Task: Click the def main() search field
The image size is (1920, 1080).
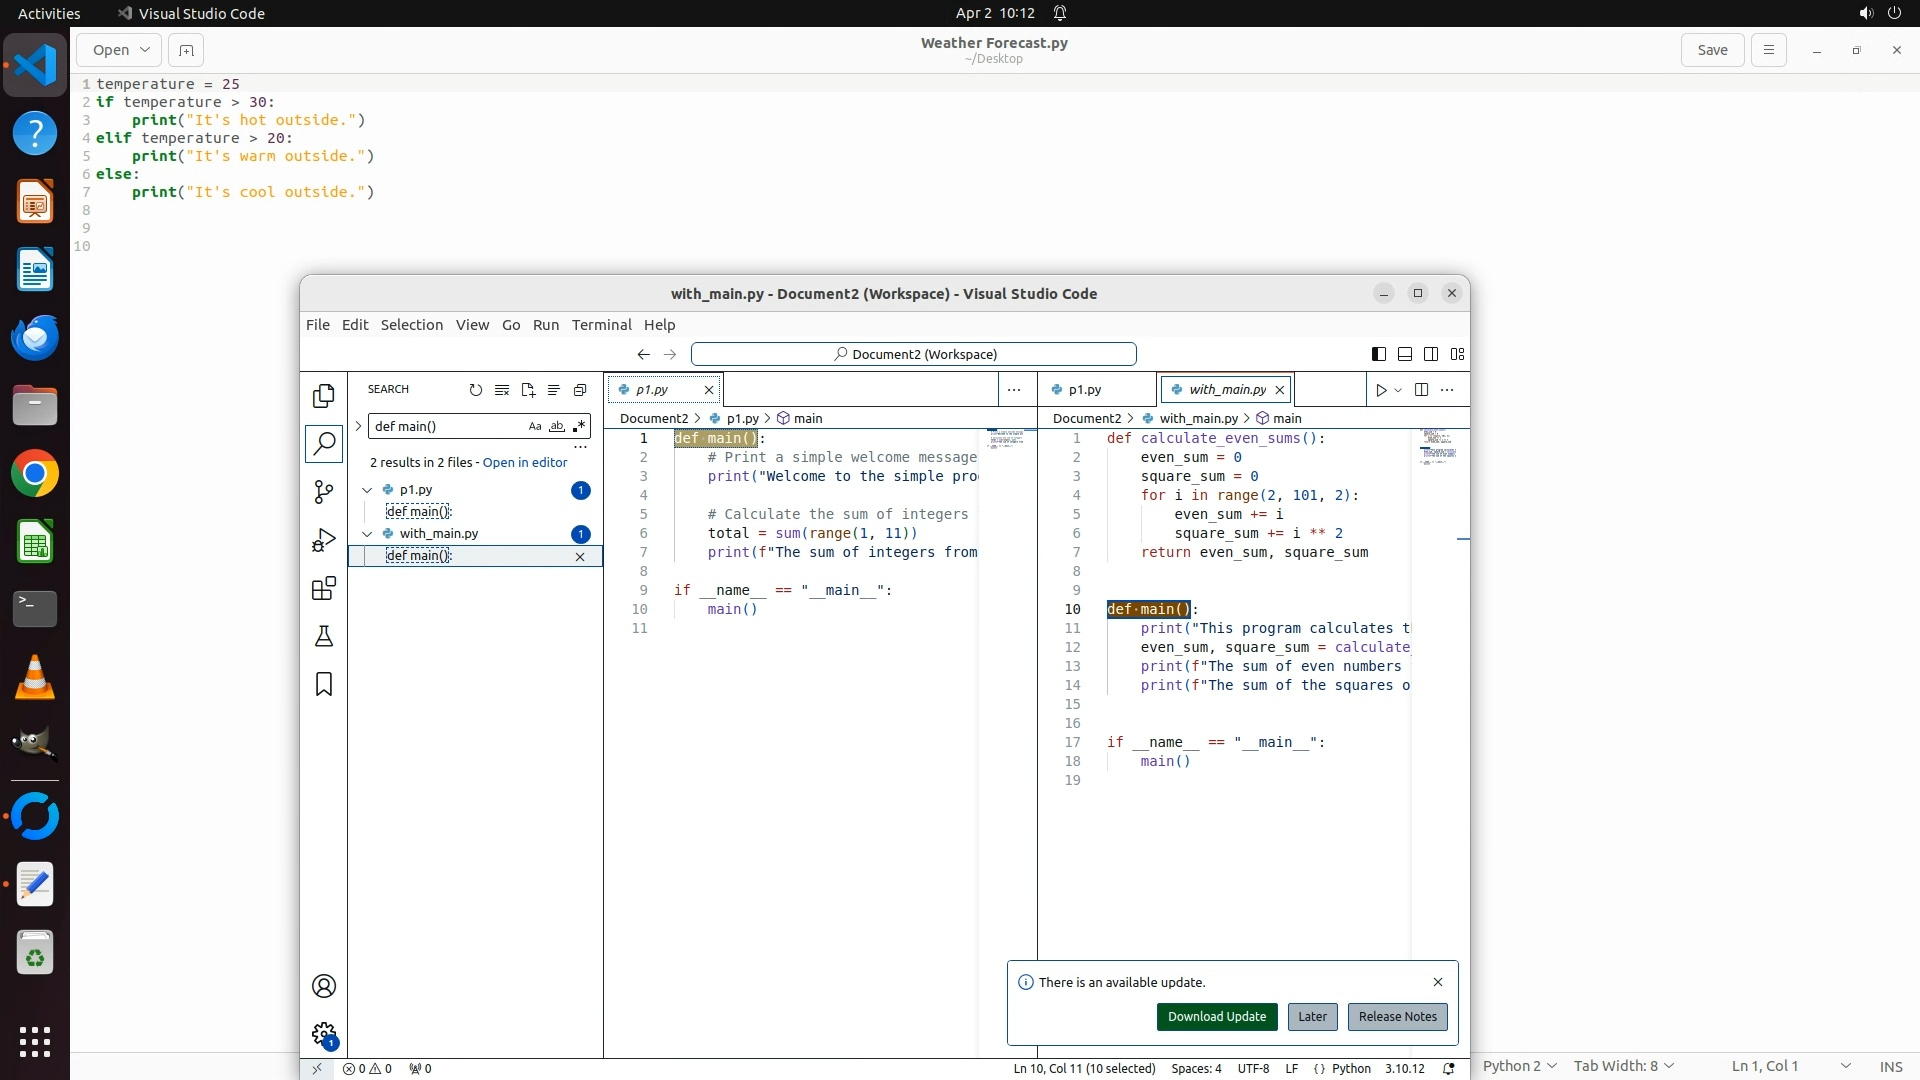Action: (445, 427)
